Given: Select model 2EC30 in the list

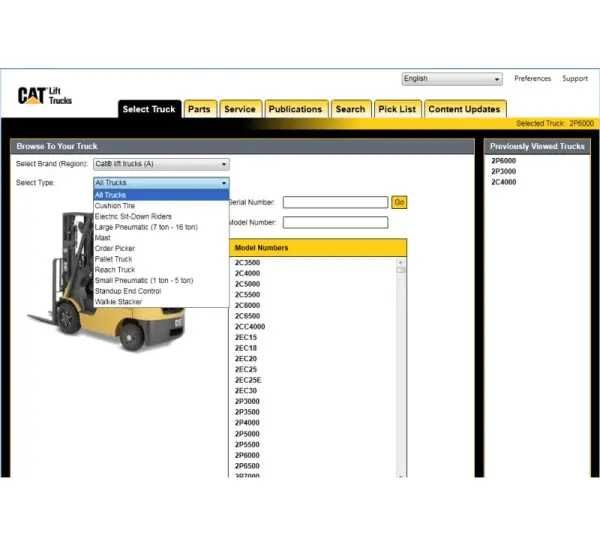Looking at the screenshot, I should click(x=246, y=390).
